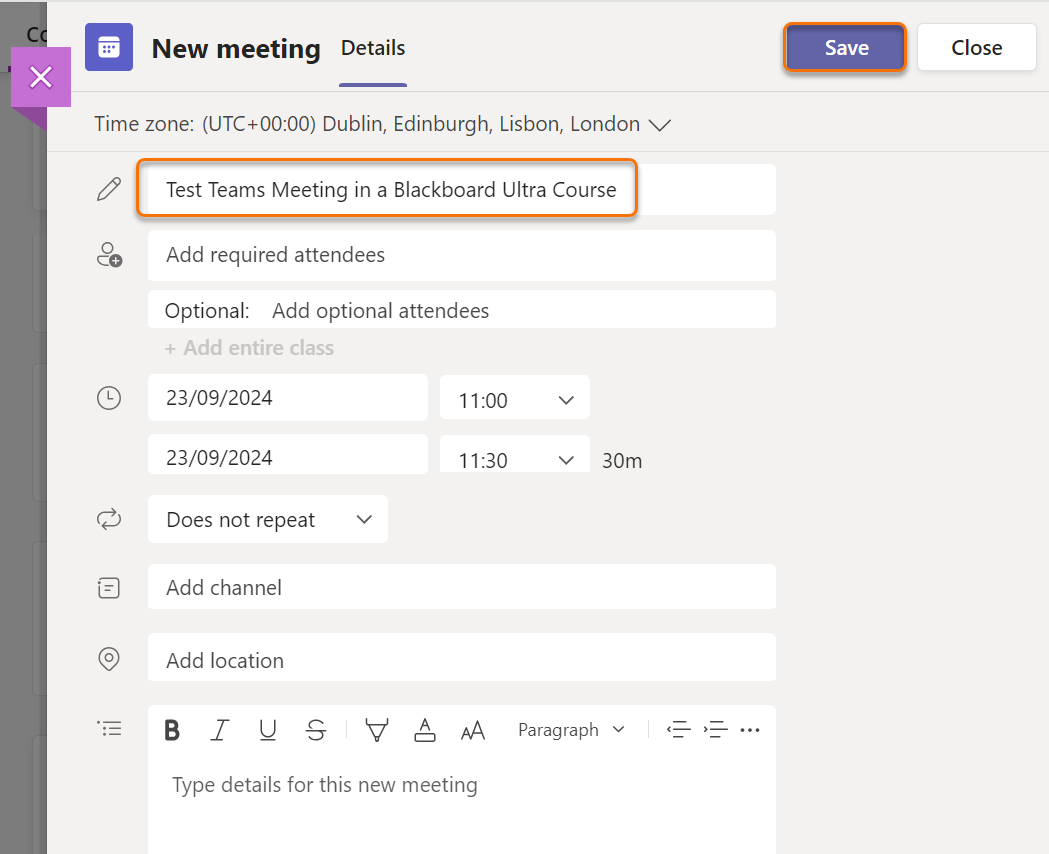Open more formatting options ellipsis
Image resolution: width=1049 pixels, height=854 pixels.
[x=750, y=730]
